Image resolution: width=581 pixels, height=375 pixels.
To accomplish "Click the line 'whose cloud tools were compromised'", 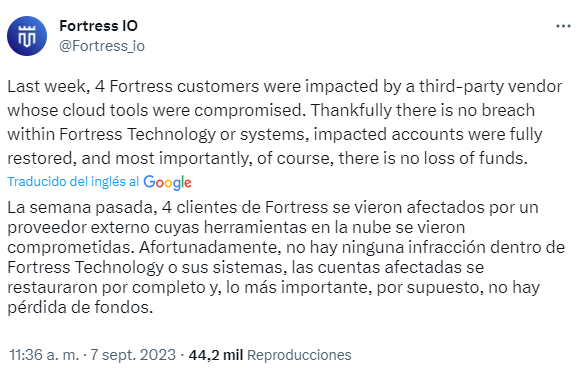I will [271, 110].
